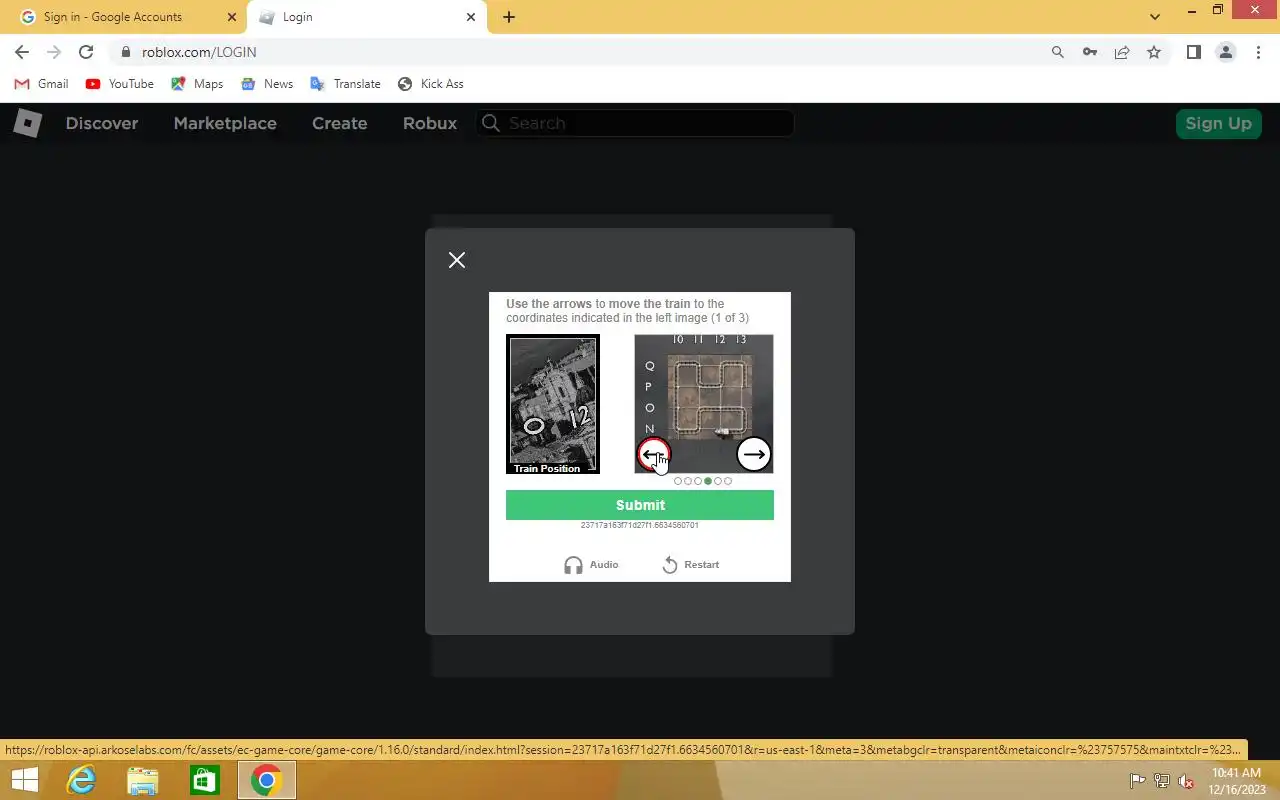
Task: Open the Marketplace page
Action: tap(225, 123)
